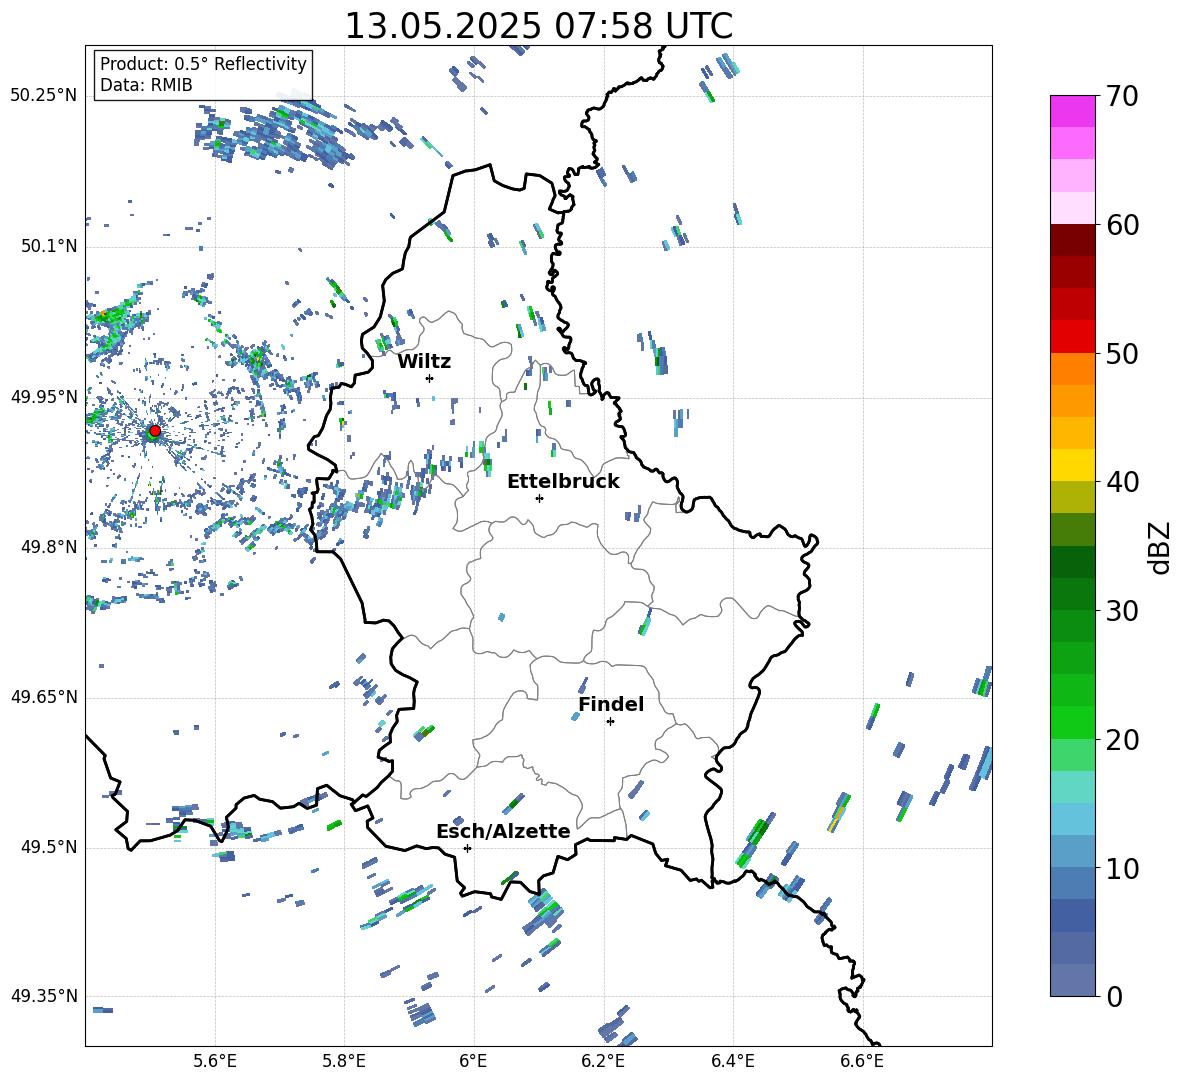Click the dBZ colorbar axis label

tap(1161, 548)
